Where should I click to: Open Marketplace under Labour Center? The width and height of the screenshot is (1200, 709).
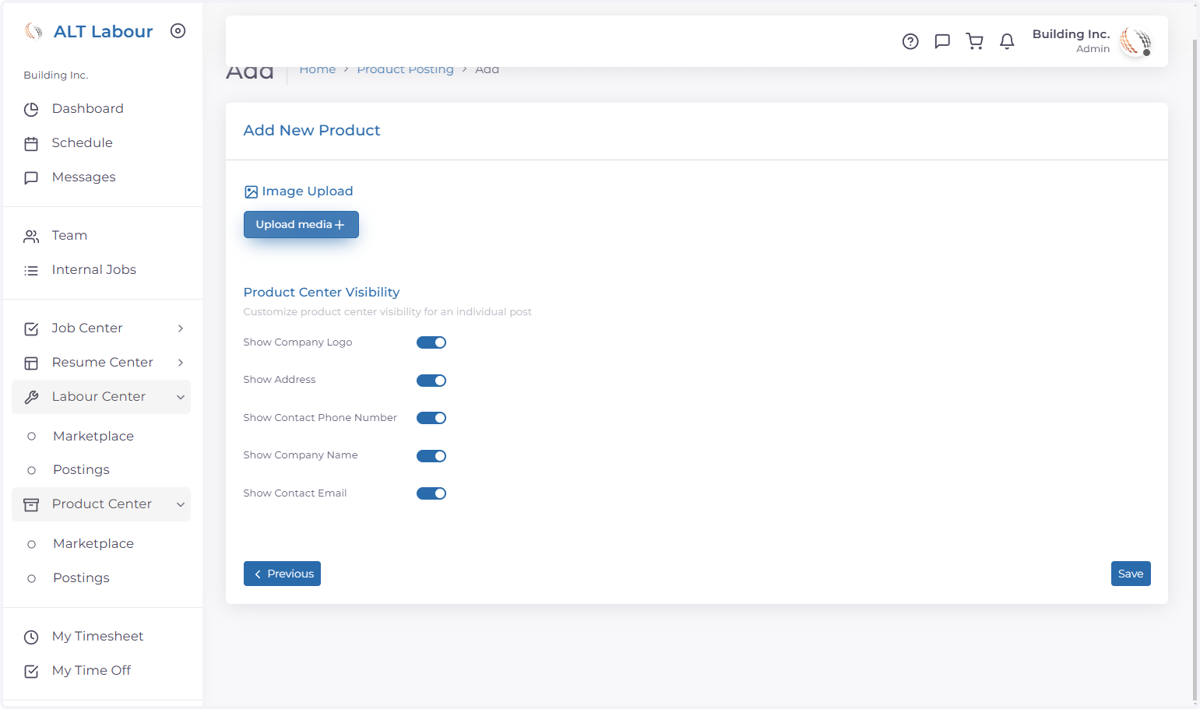(x=93, y=436)
